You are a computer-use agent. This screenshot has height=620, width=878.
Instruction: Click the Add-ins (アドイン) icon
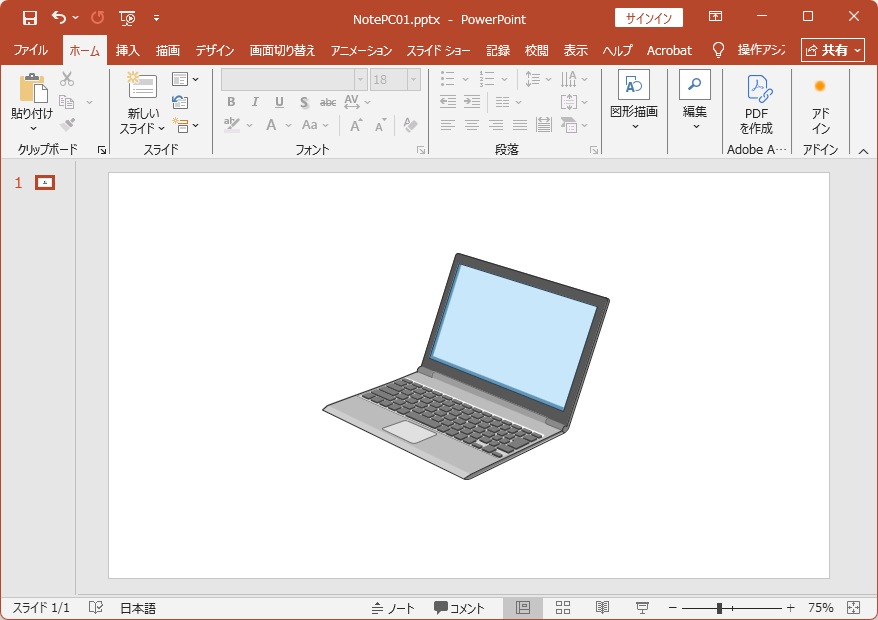pyautogui.click(x=820, y=105)
